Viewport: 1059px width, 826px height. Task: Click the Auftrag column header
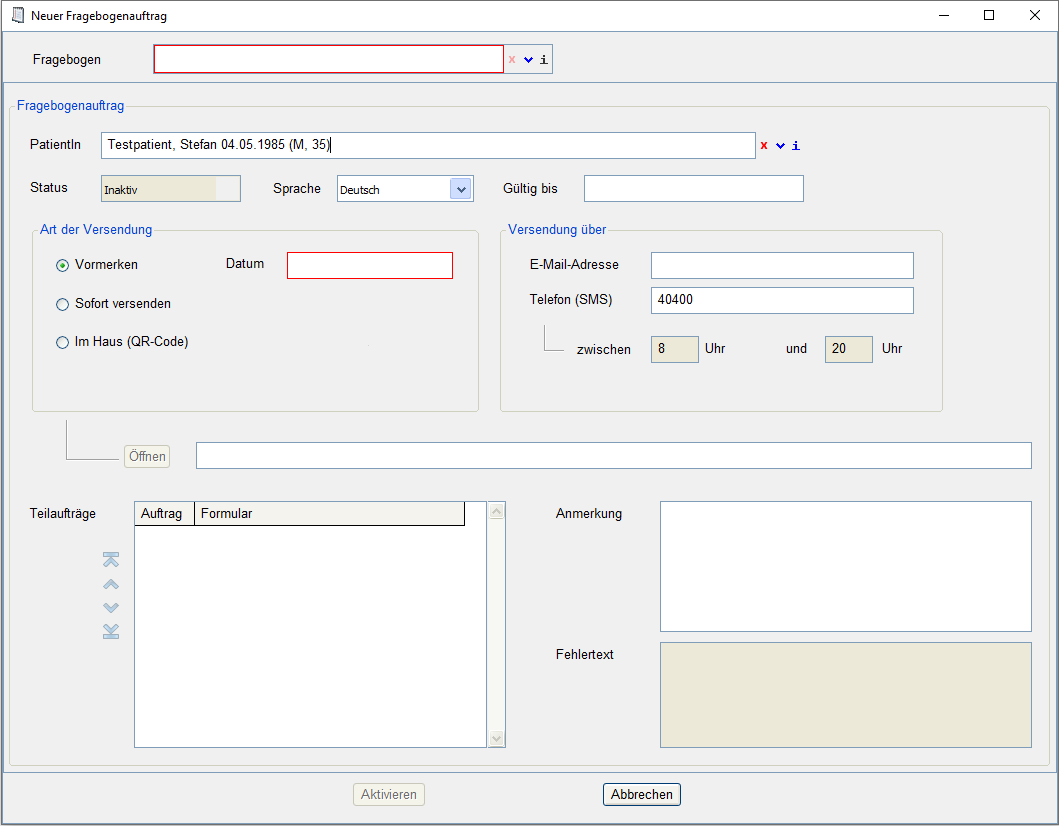(x=163, y=514)
